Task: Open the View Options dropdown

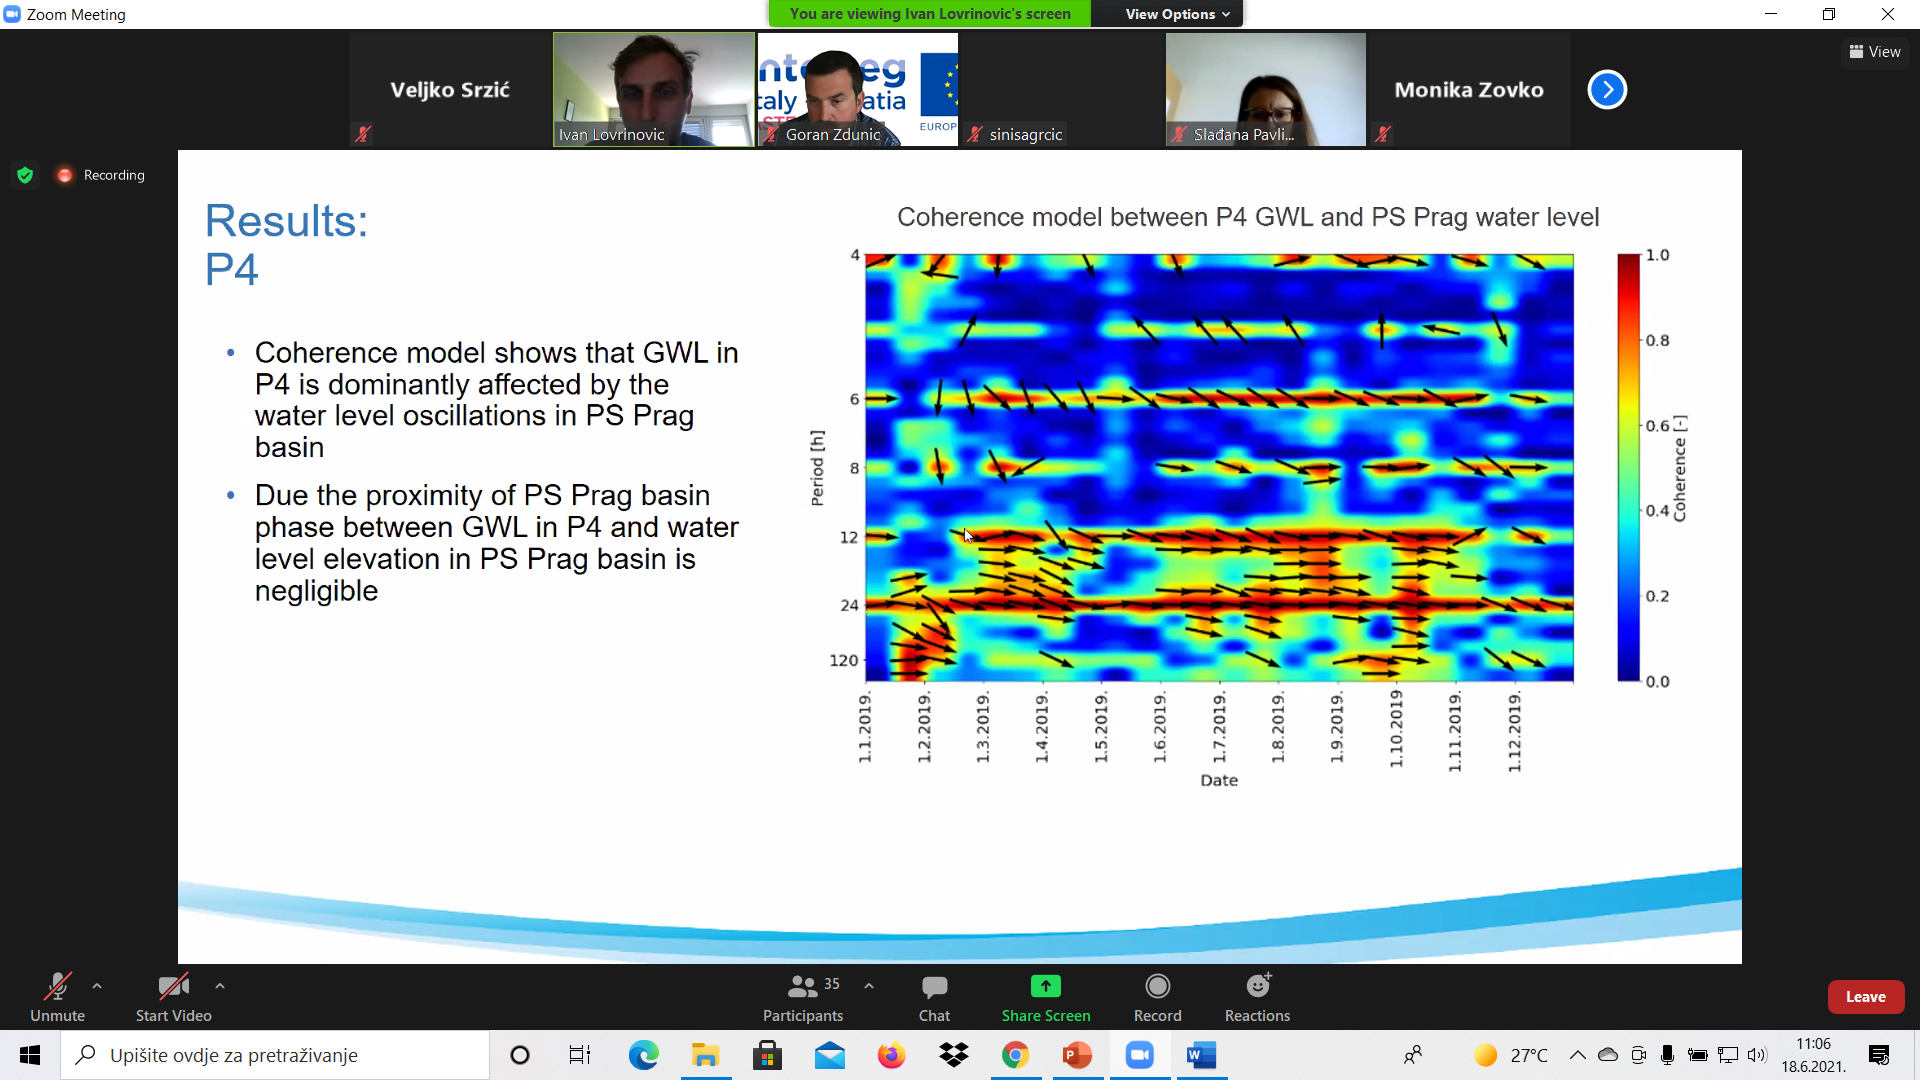Action: point(1177,14)
